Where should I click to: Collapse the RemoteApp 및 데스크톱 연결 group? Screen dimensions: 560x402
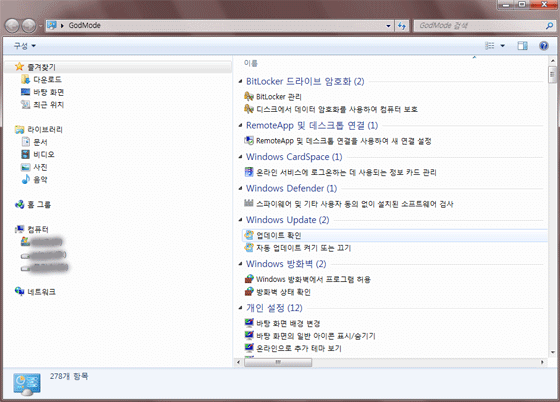(x=240, y=125)
